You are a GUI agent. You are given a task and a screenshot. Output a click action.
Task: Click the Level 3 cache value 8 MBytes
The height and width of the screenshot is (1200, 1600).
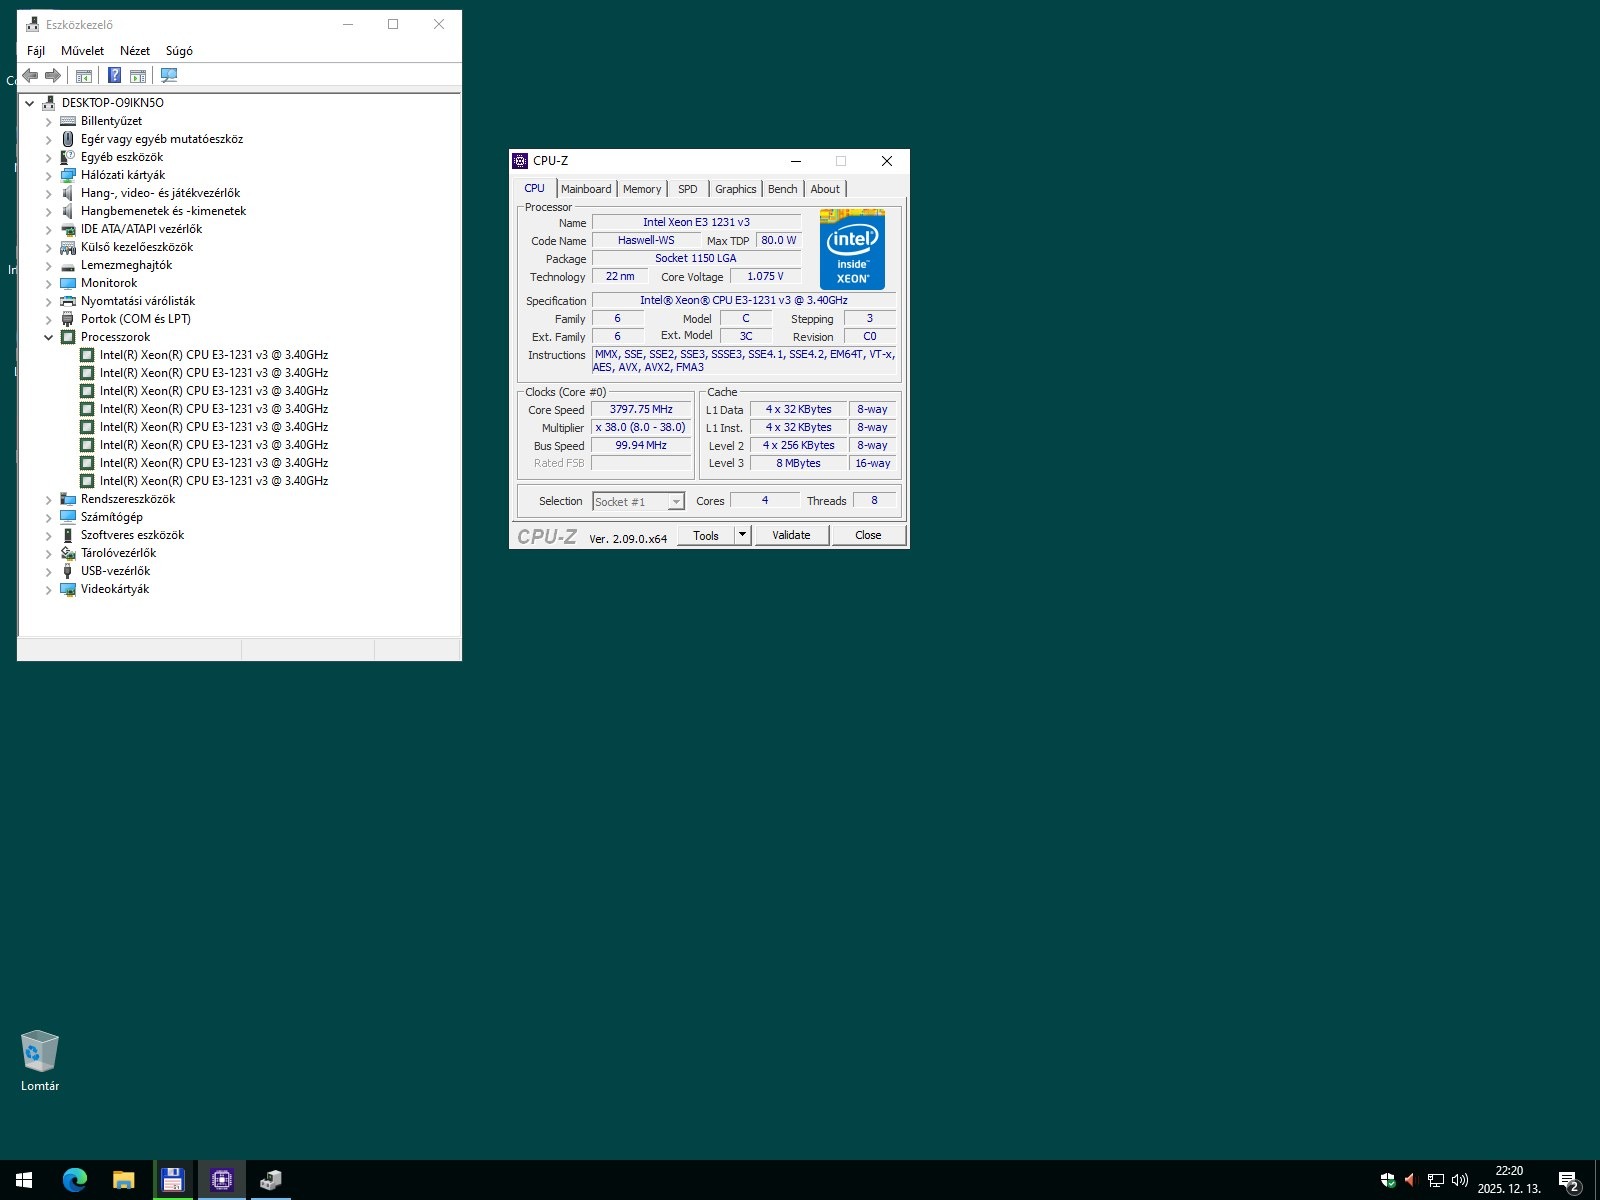tap(798, 463)
